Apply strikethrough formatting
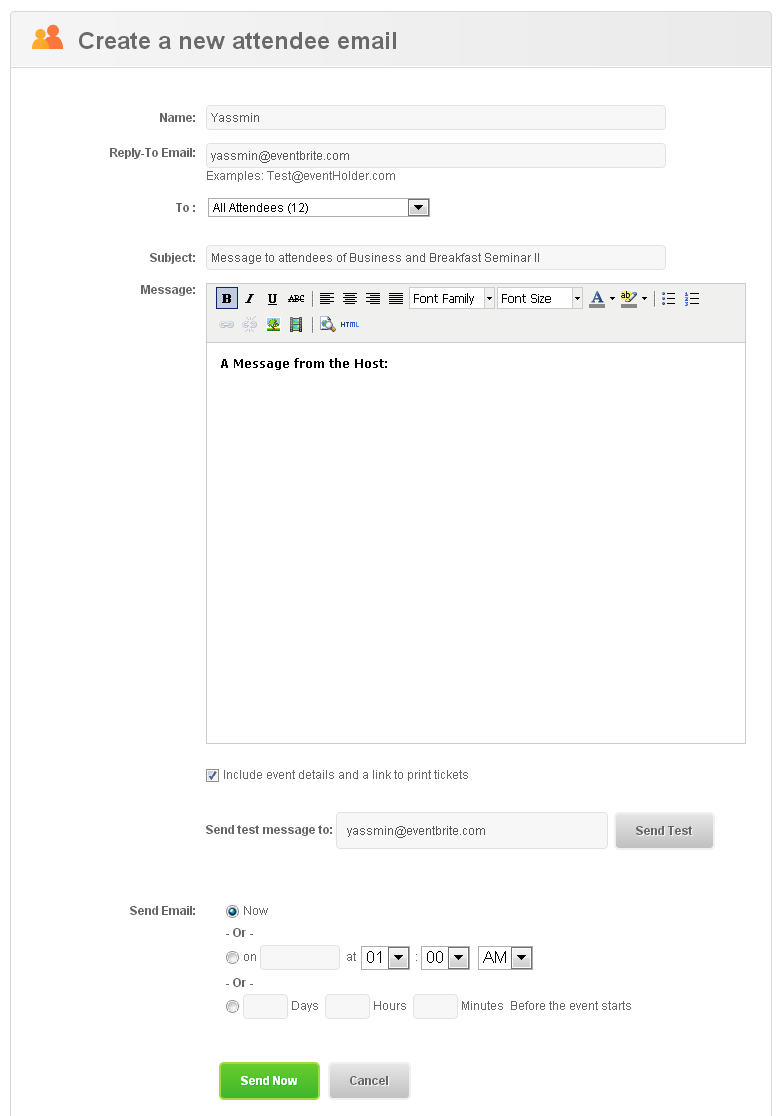 (x=296, y=299)
